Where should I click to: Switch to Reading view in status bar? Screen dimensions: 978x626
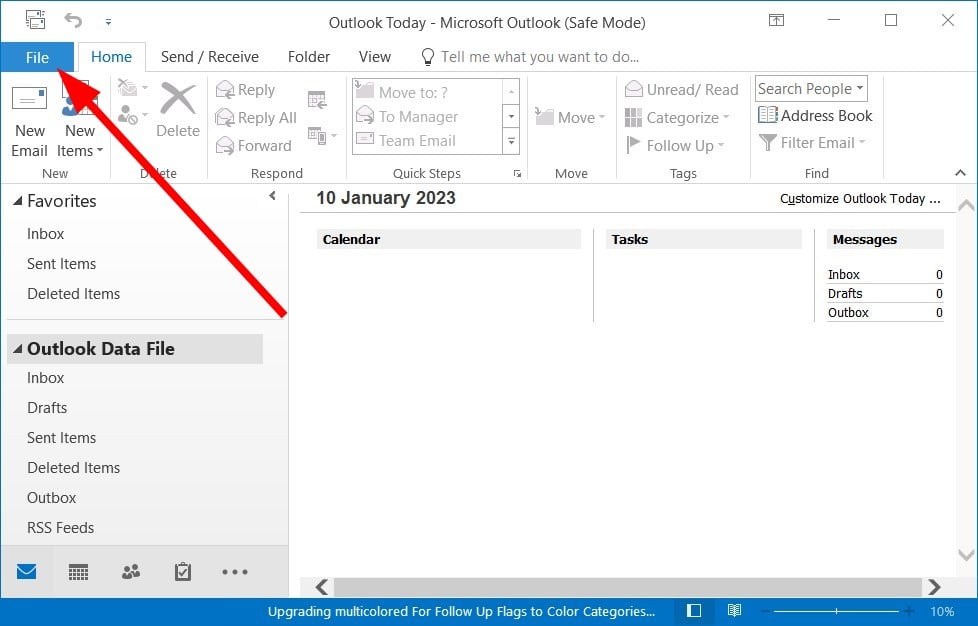(x=734, y=610)
